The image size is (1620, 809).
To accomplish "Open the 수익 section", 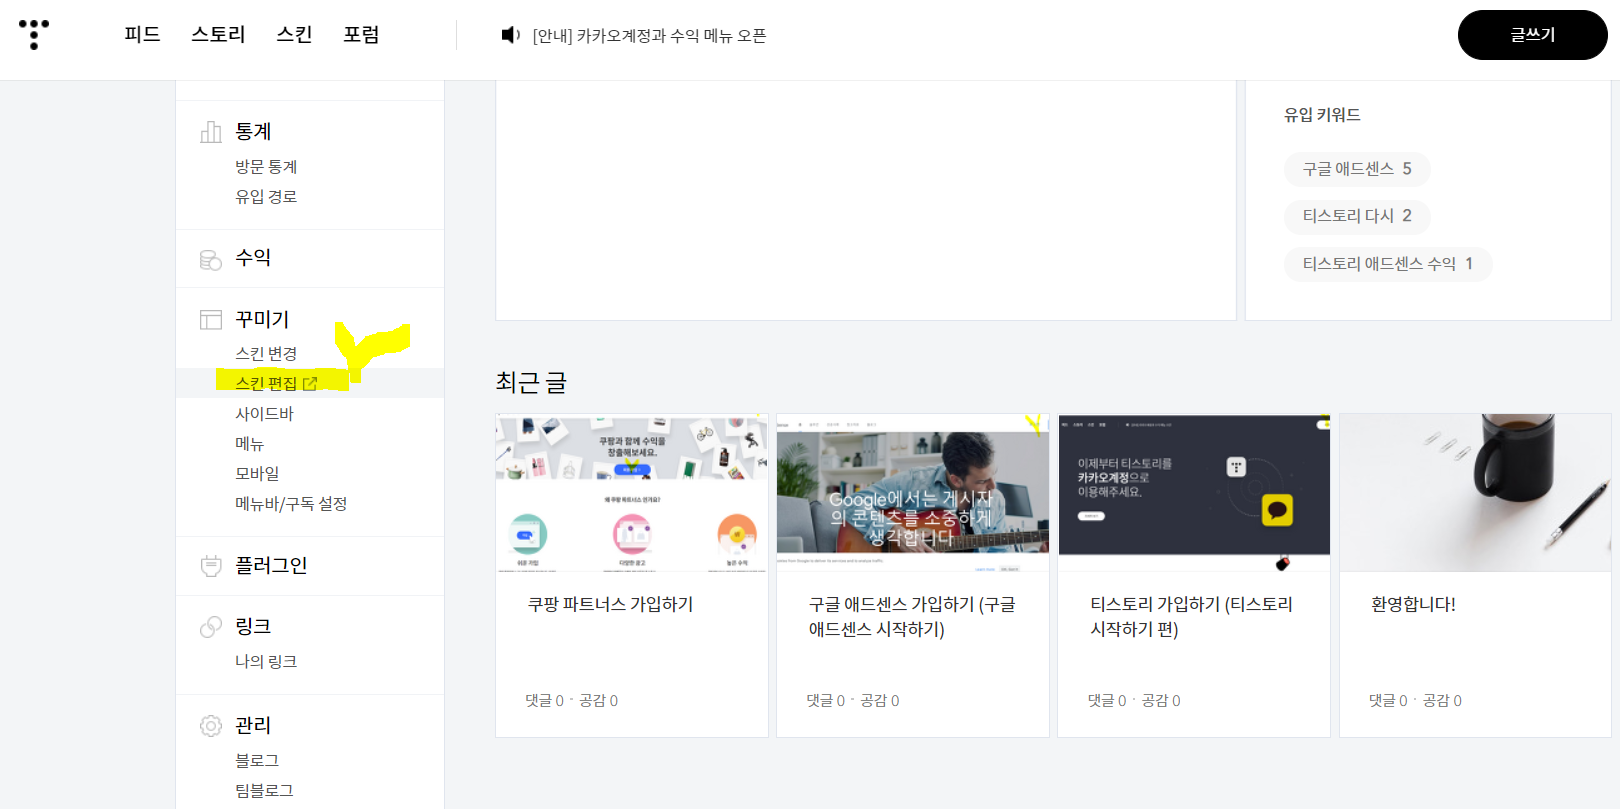I will pos(253,258).
